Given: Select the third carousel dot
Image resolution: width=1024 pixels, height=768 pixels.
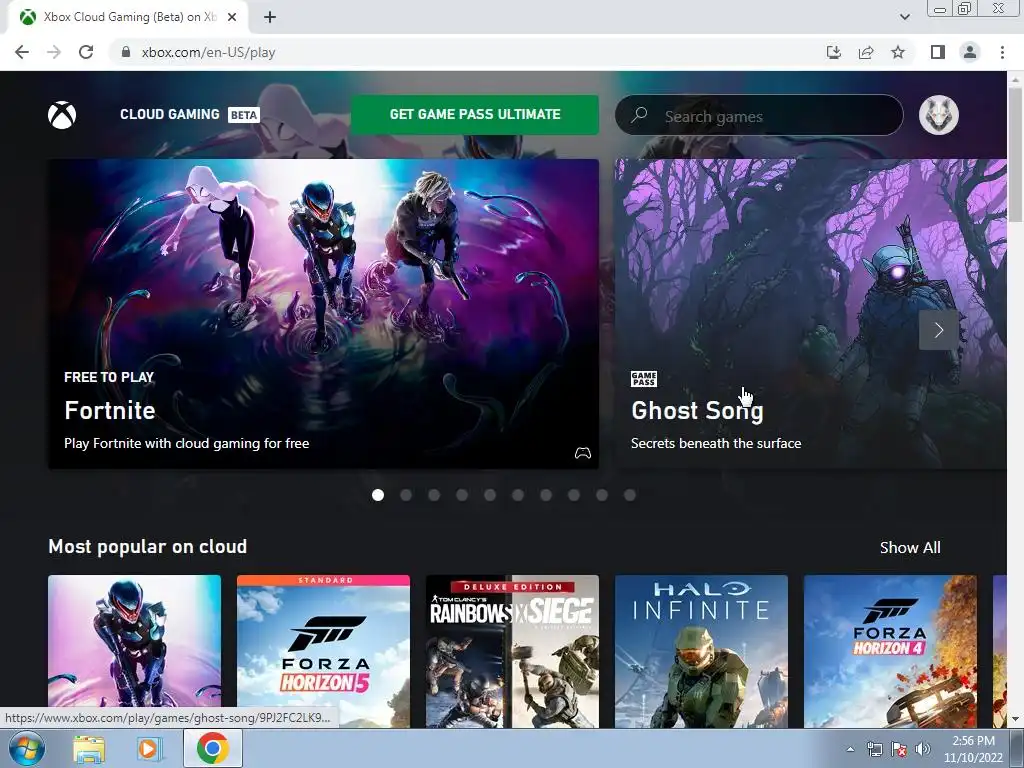Looking at the screenshot, I should coord(434,495).
